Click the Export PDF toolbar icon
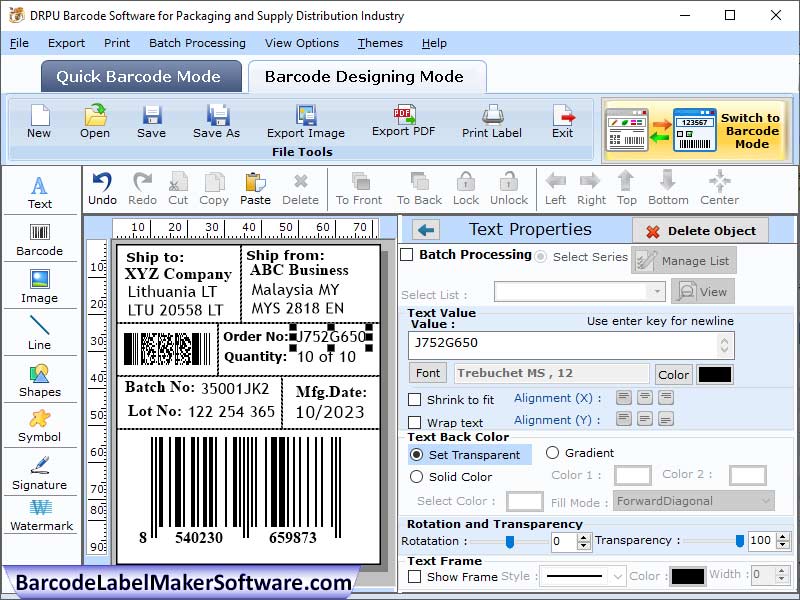 coord(402,122)
